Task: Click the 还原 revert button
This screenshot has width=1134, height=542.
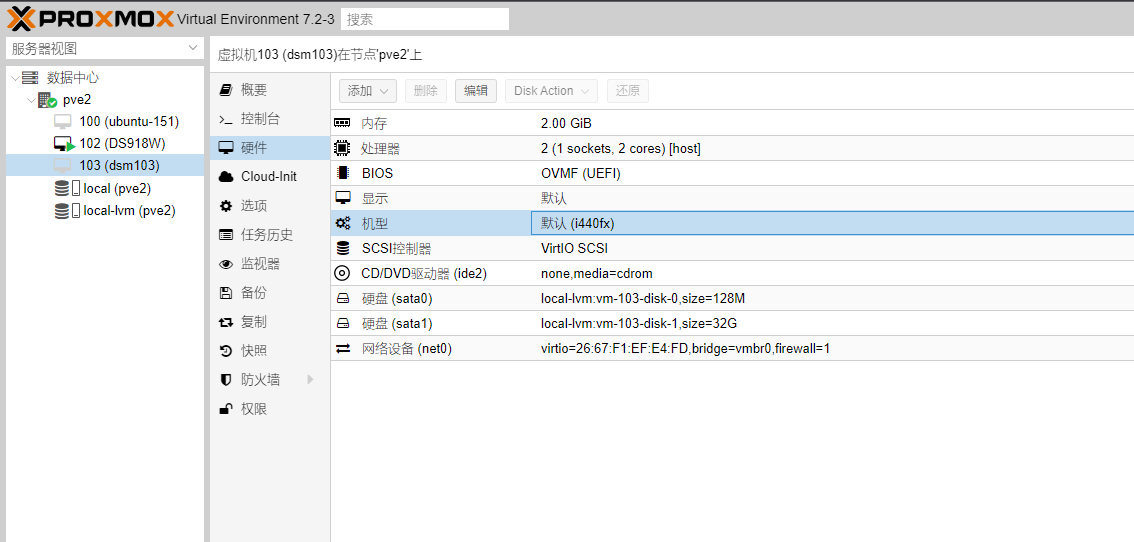Action: [x=628, y=90]
